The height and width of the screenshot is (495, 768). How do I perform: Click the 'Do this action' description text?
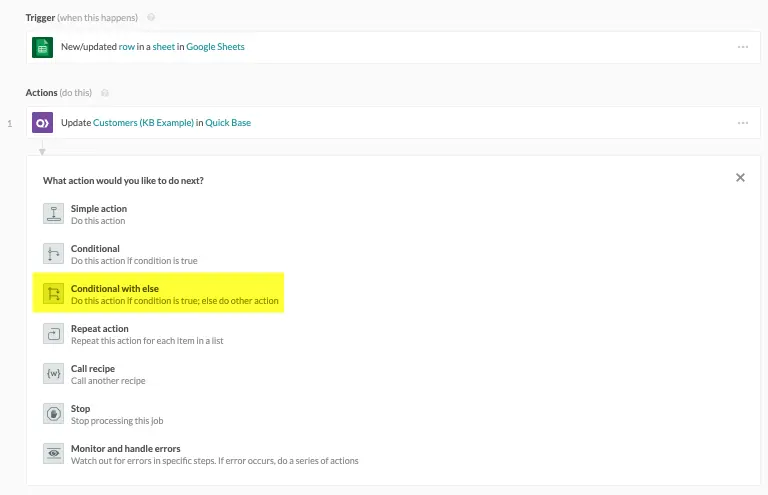click(98, 221)
